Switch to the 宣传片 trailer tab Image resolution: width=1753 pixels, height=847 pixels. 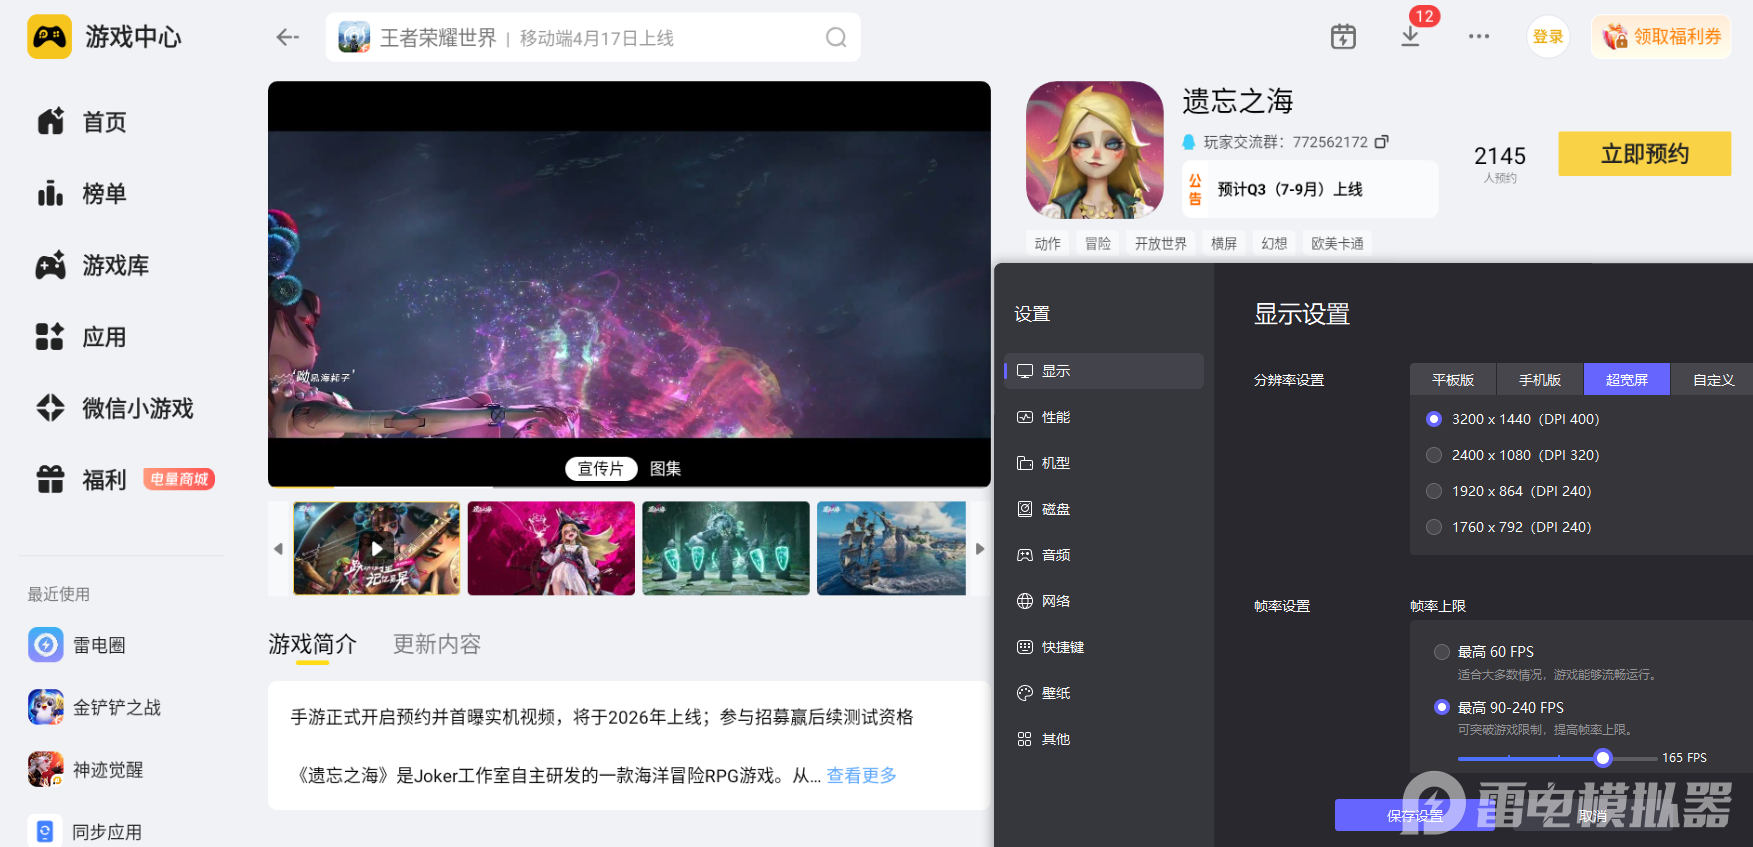pyautogui.click(x=601, y=469)
